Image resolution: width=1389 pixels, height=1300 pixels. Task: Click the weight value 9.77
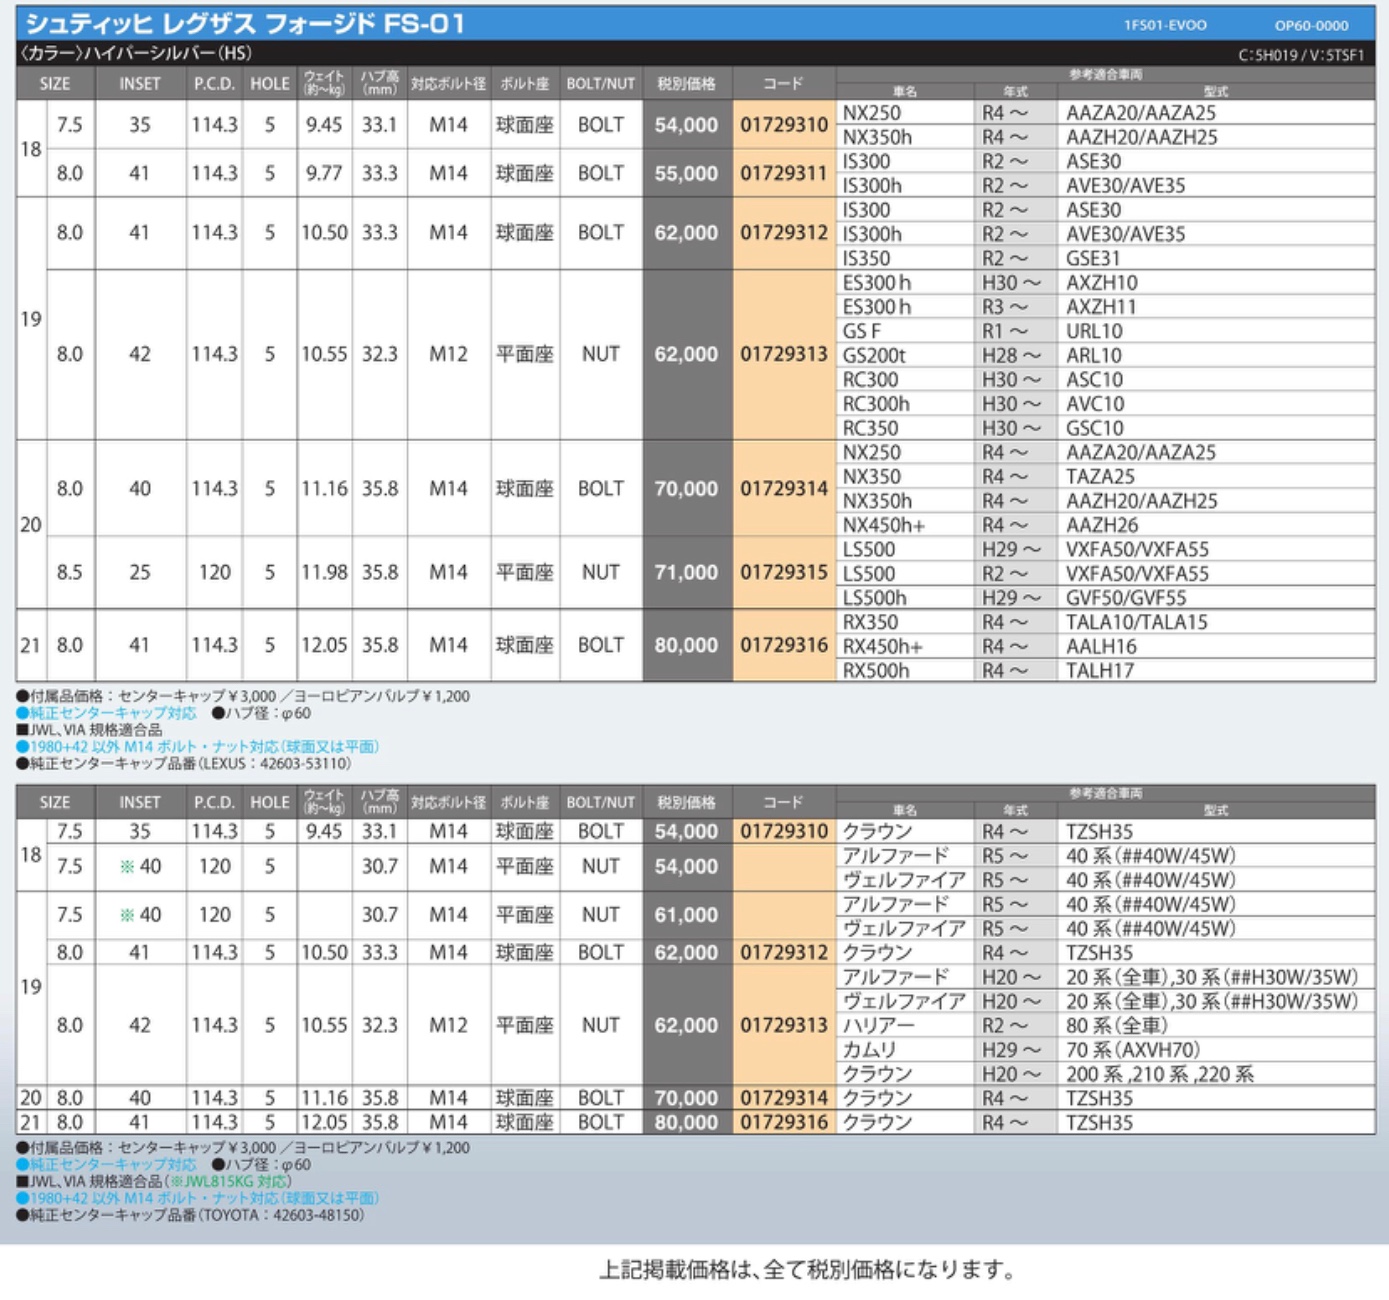pyautogui.click(x=324, y=173)
